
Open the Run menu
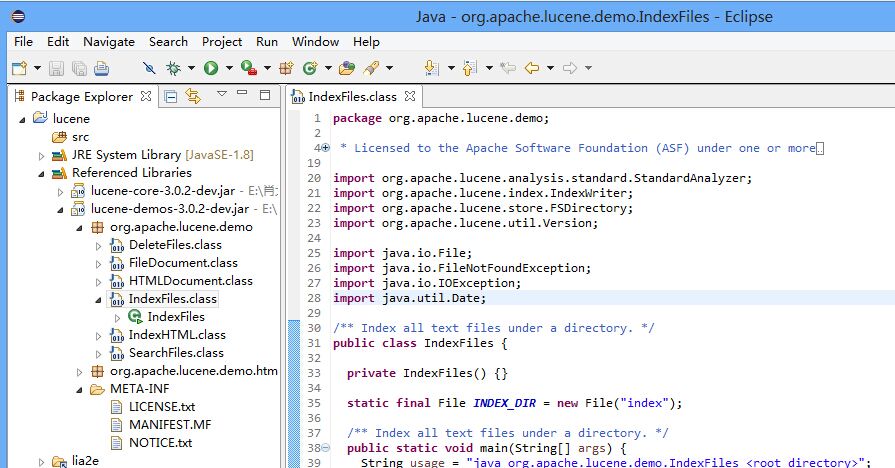tap(267, 42)
